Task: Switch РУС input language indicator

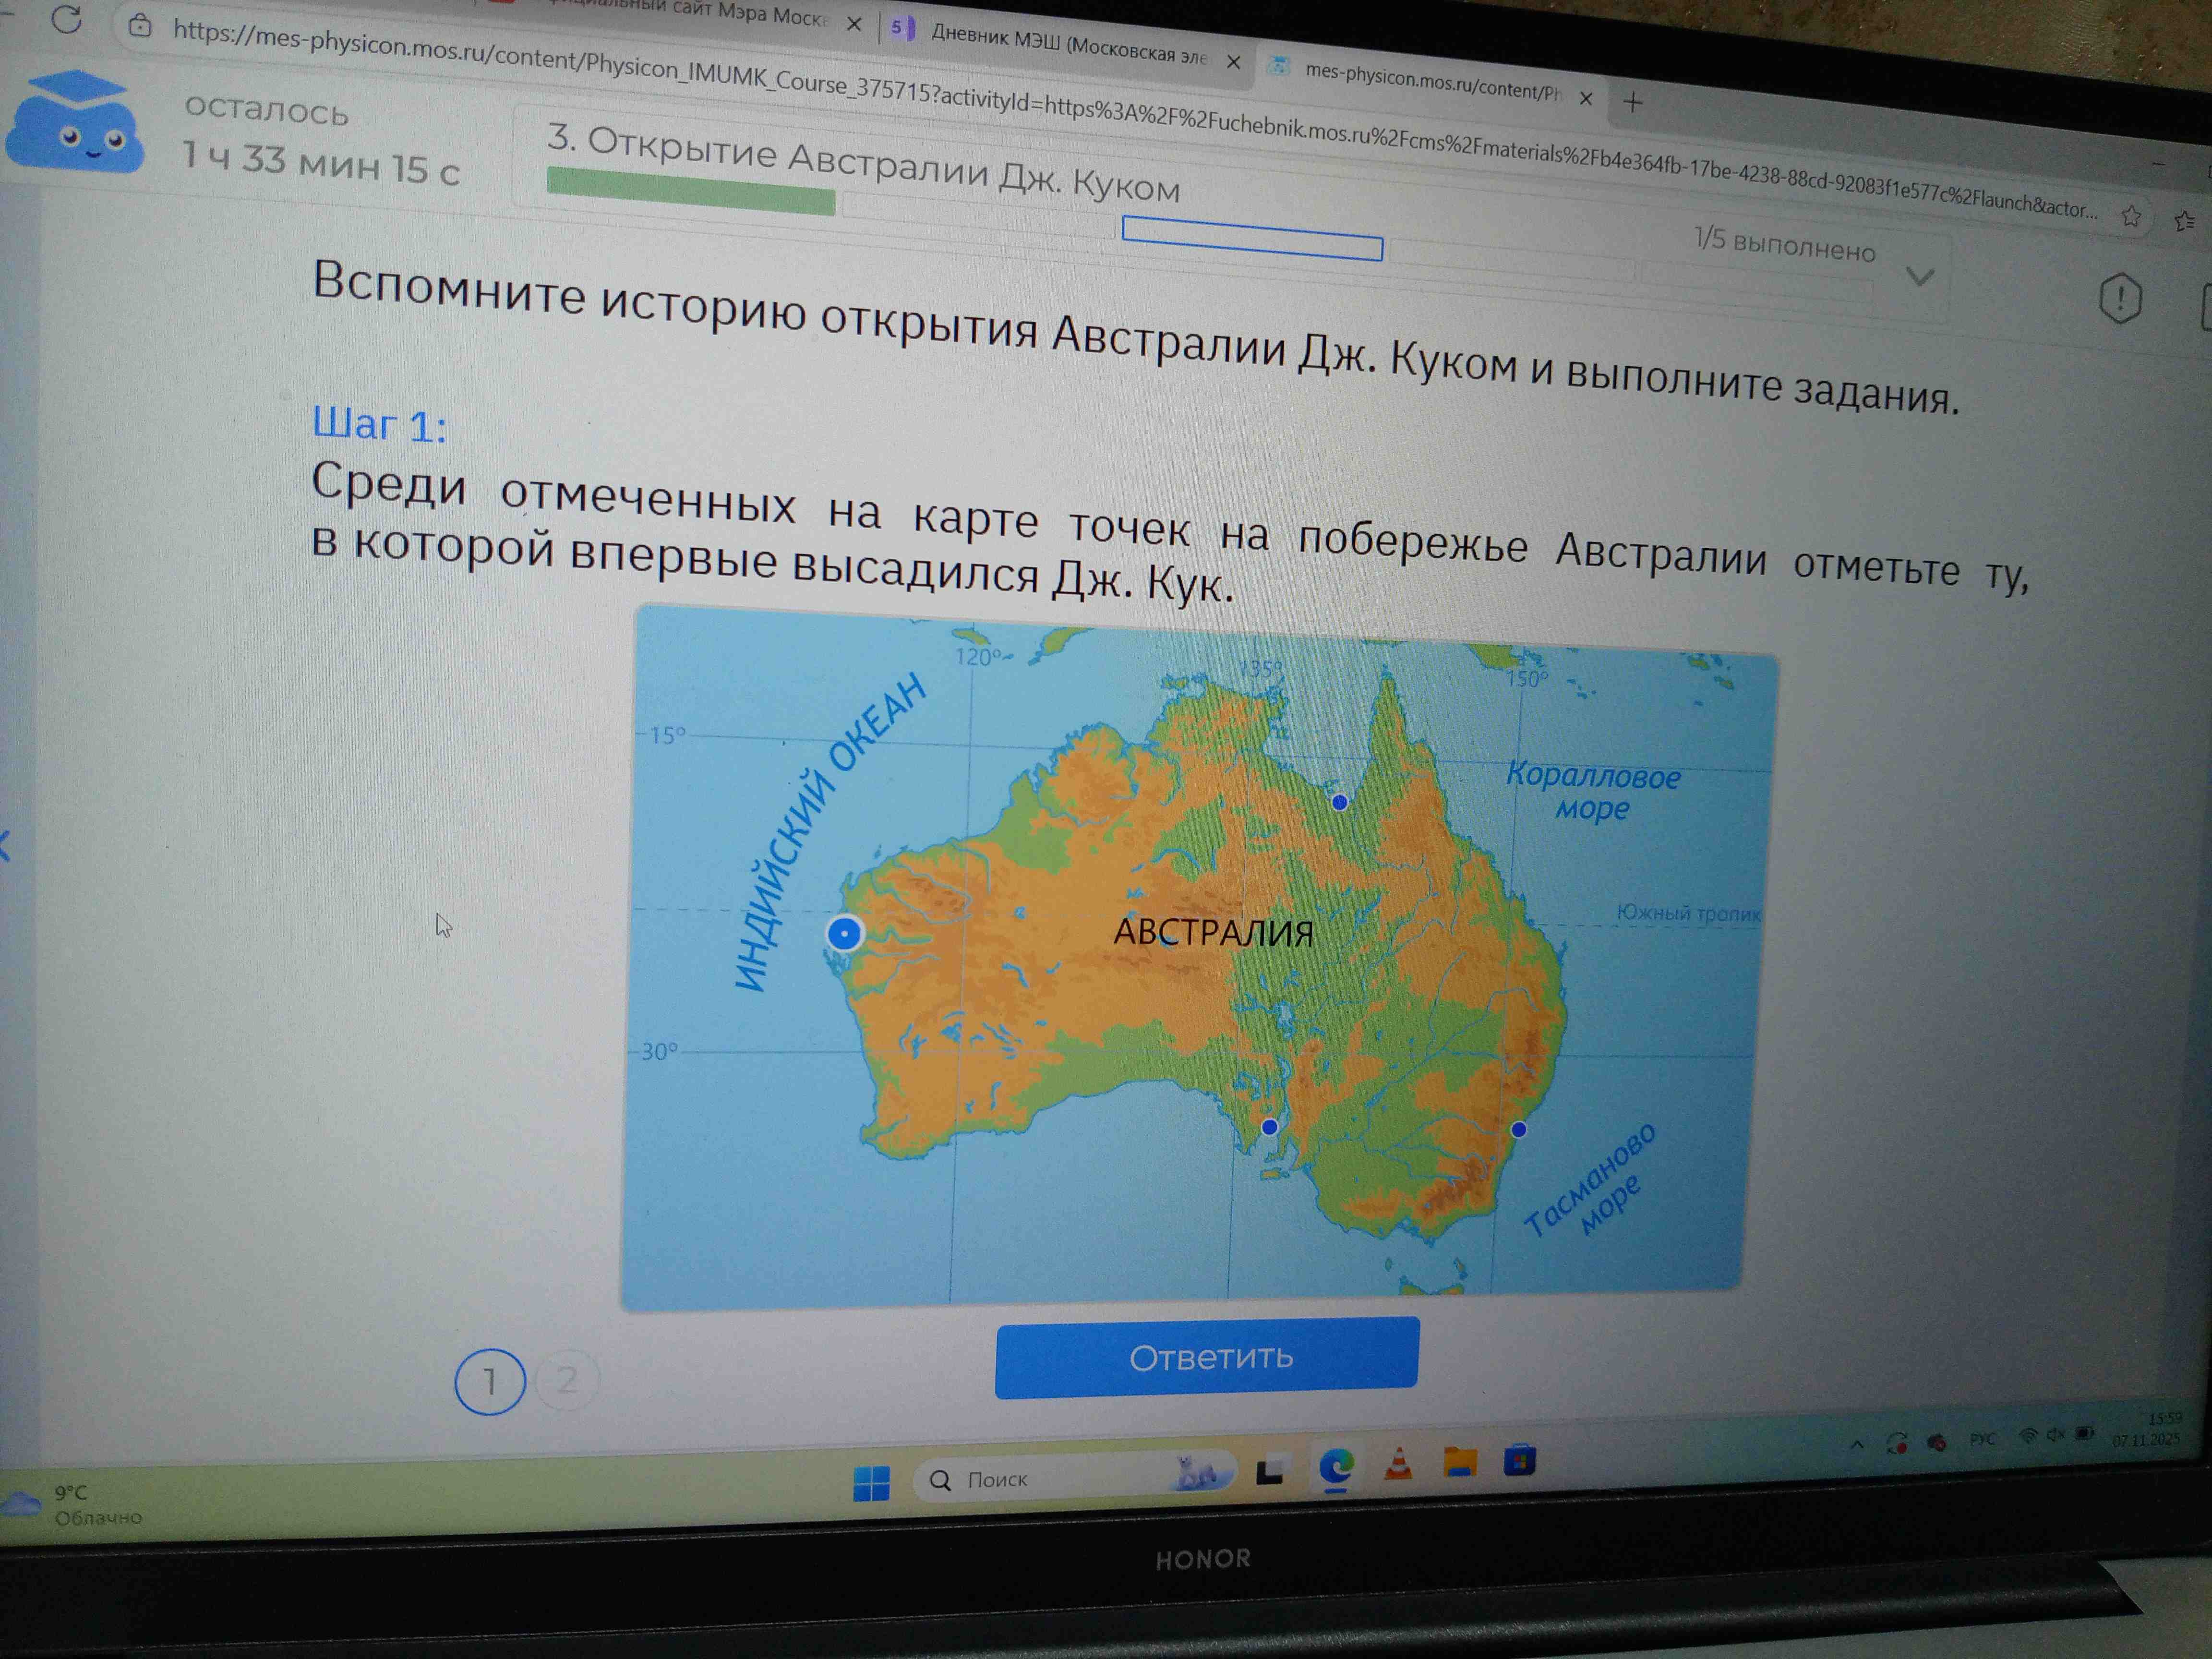Action: tap(1982, 1438)
